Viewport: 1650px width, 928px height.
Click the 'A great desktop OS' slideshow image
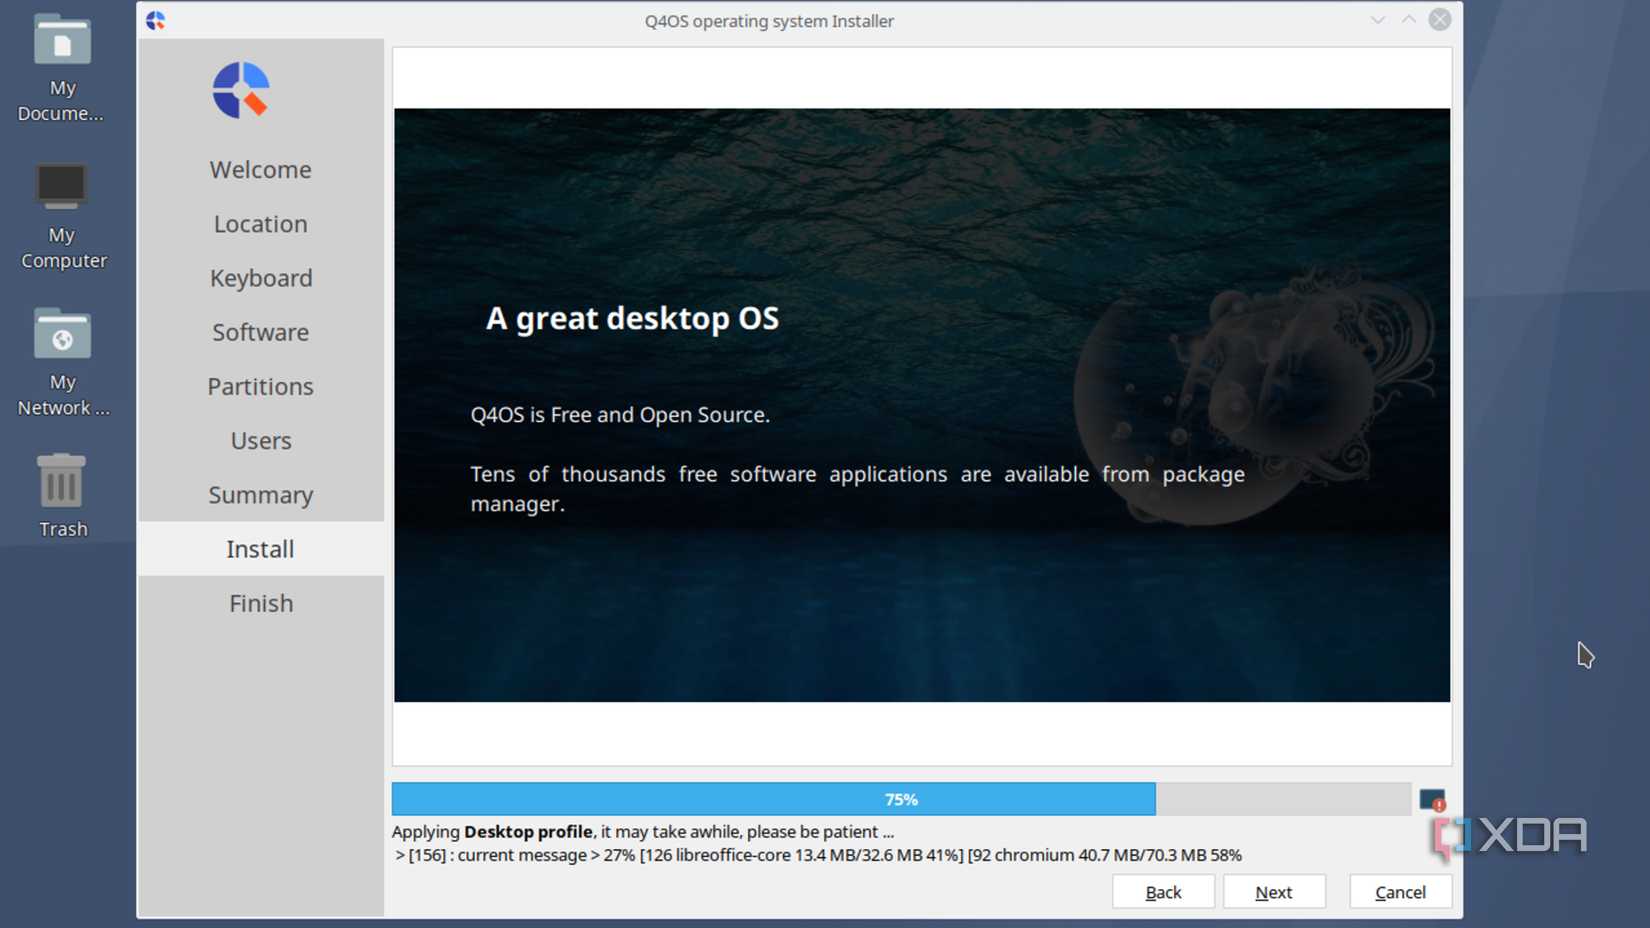tap(921, 405)
